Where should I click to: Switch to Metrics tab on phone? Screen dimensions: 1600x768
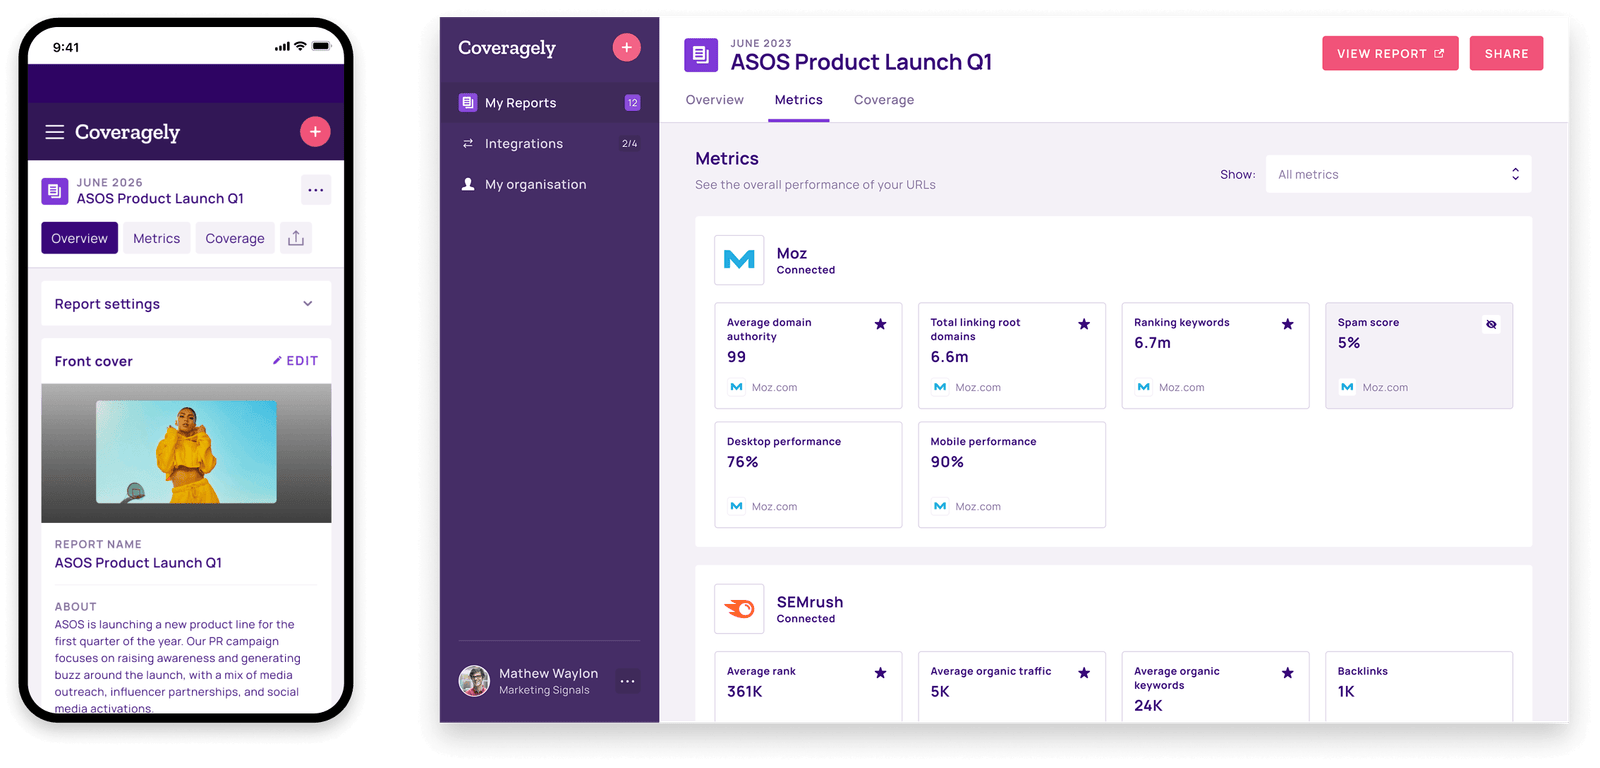coord(157,238)
